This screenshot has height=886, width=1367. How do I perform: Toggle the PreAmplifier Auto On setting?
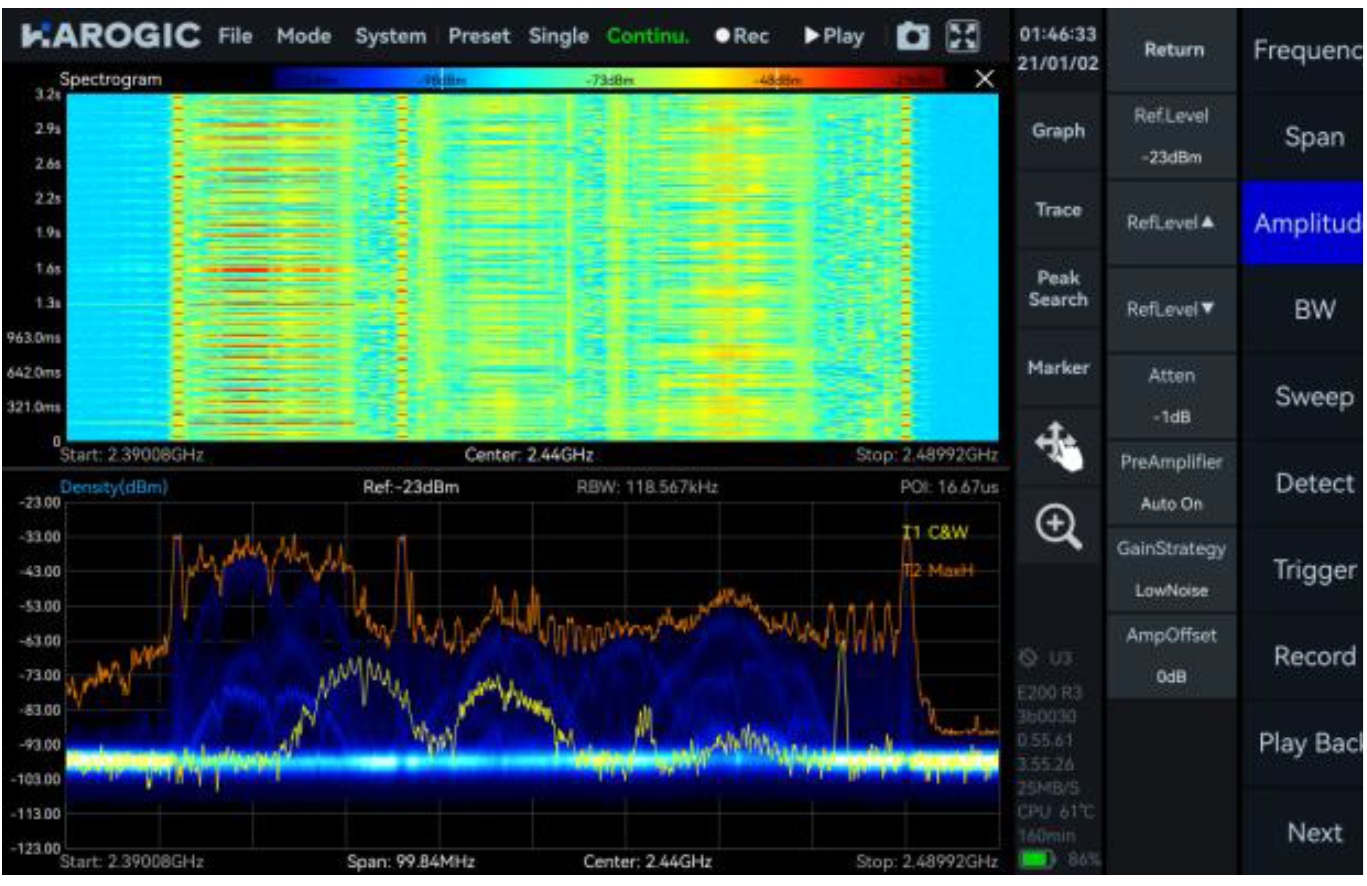point(1172,483)
